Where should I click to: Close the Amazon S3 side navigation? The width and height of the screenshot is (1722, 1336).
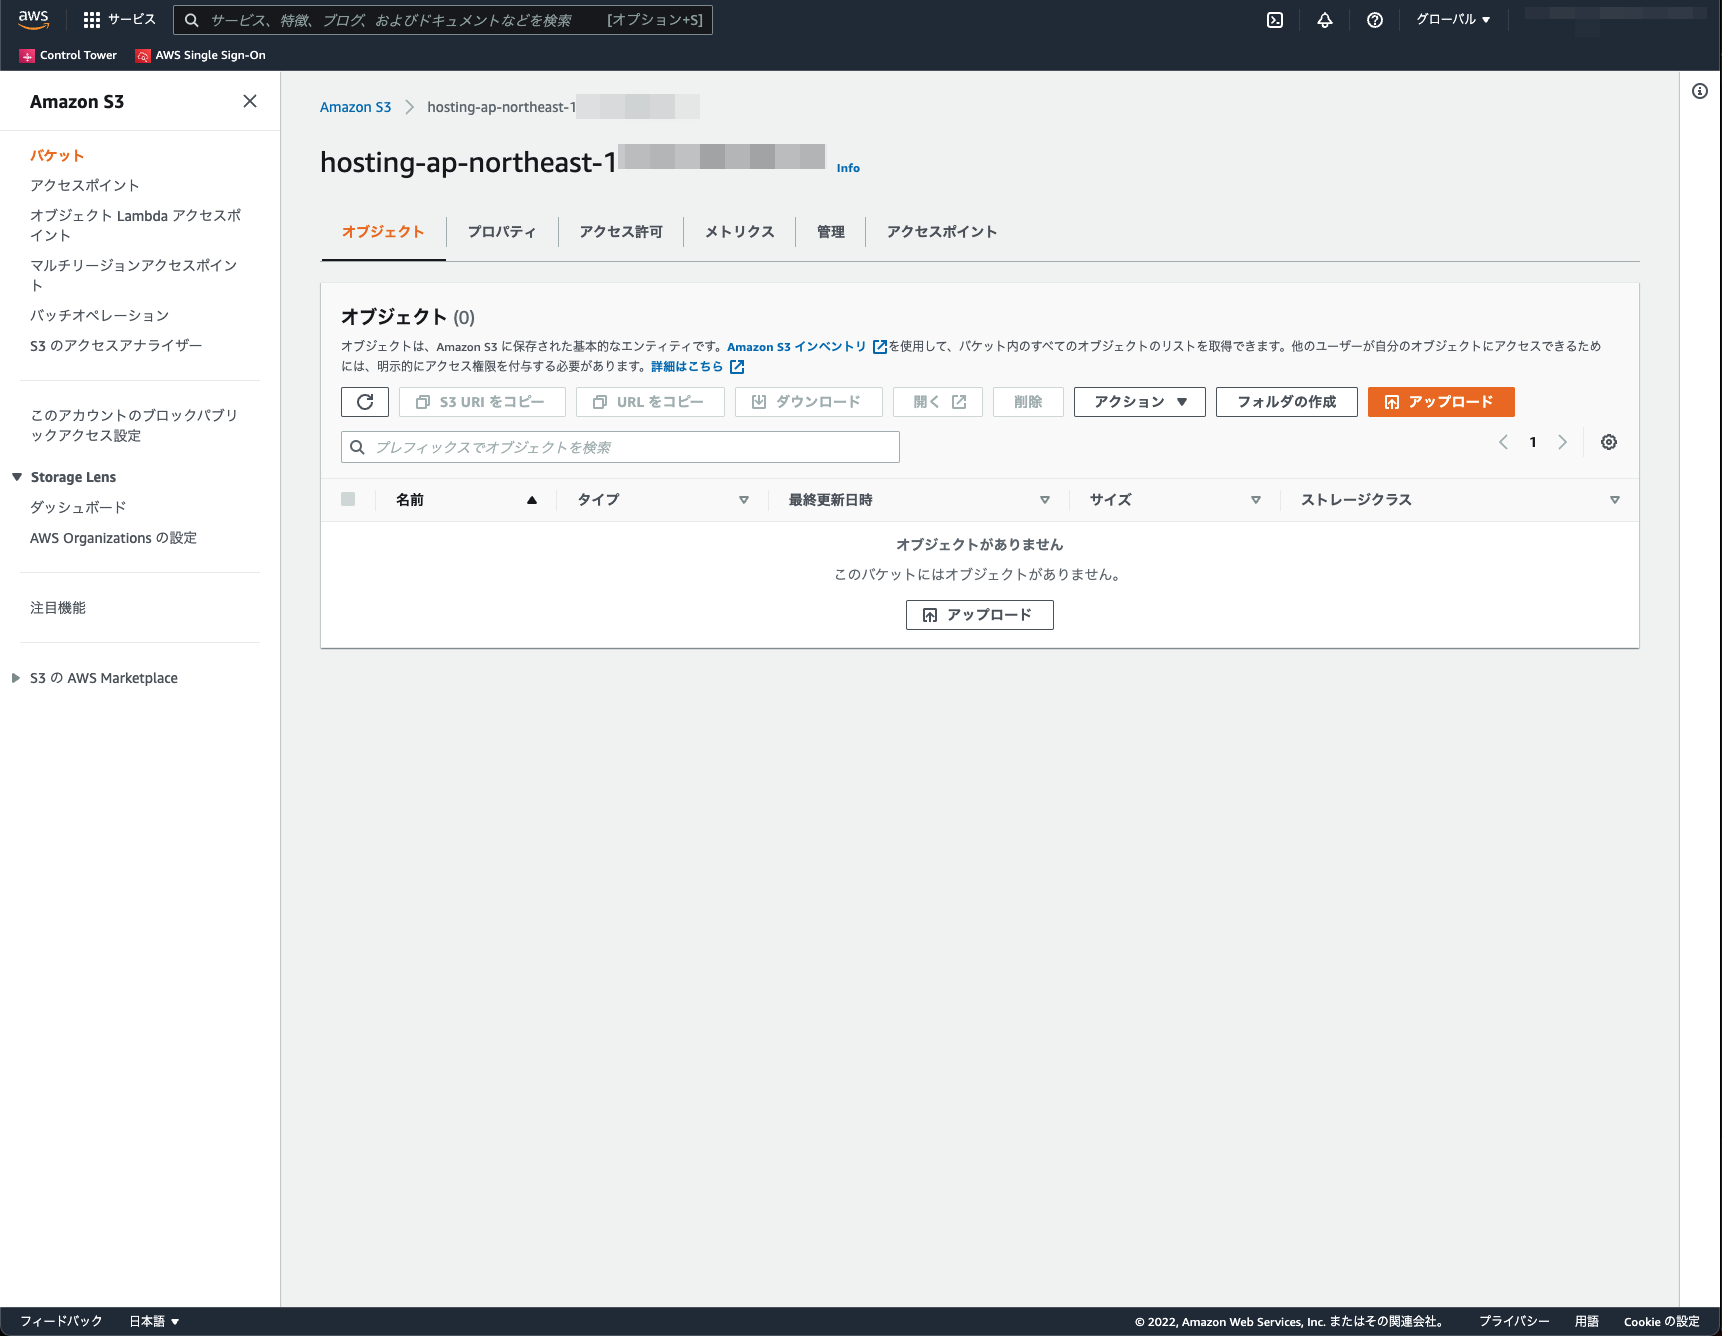point(250,101)
